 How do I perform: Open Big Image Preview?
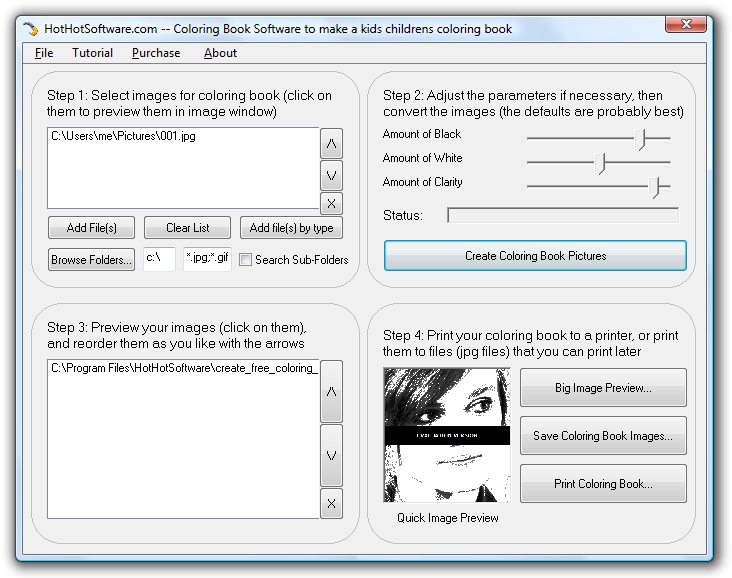pos(603,388)
